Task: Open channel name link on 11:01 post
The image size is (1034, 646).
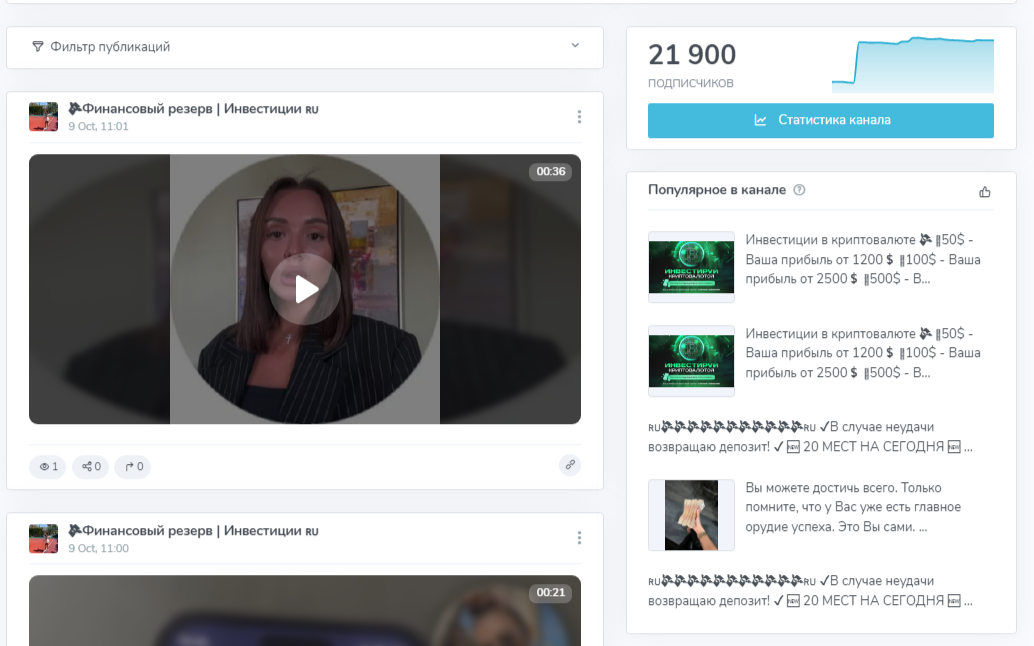Action: click(193, 109)
